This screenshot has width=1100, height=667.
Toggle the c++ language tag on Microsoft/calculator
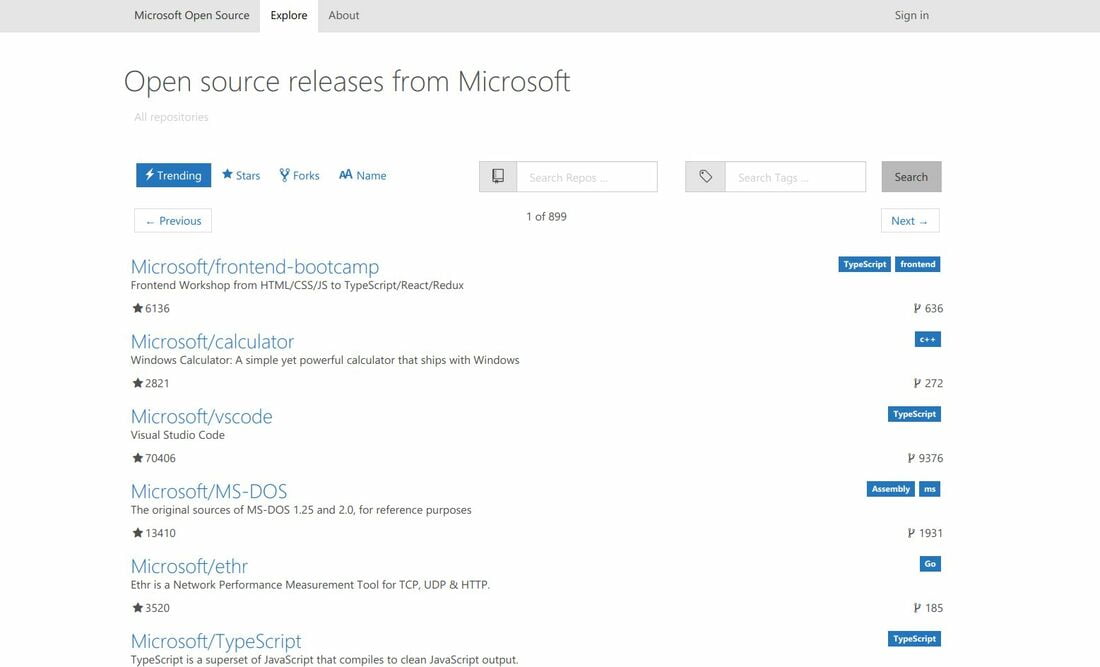927,339
